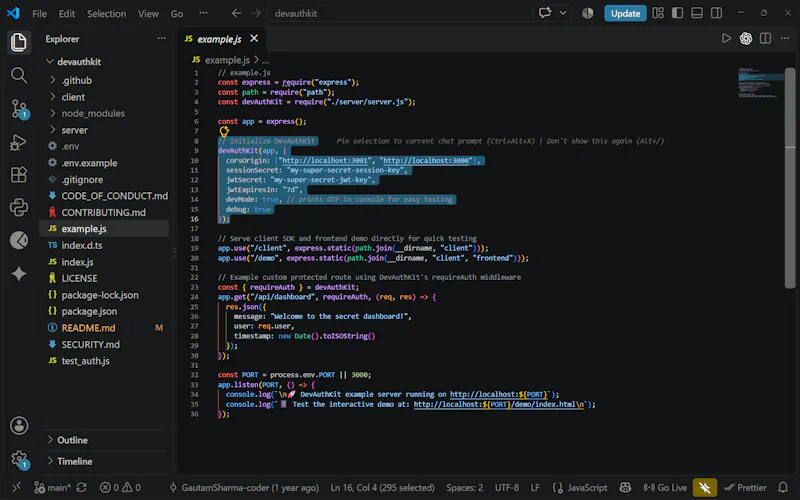Open the Extensions view
Viewport: 800px width, 500px height.
[x=19, y=174]
